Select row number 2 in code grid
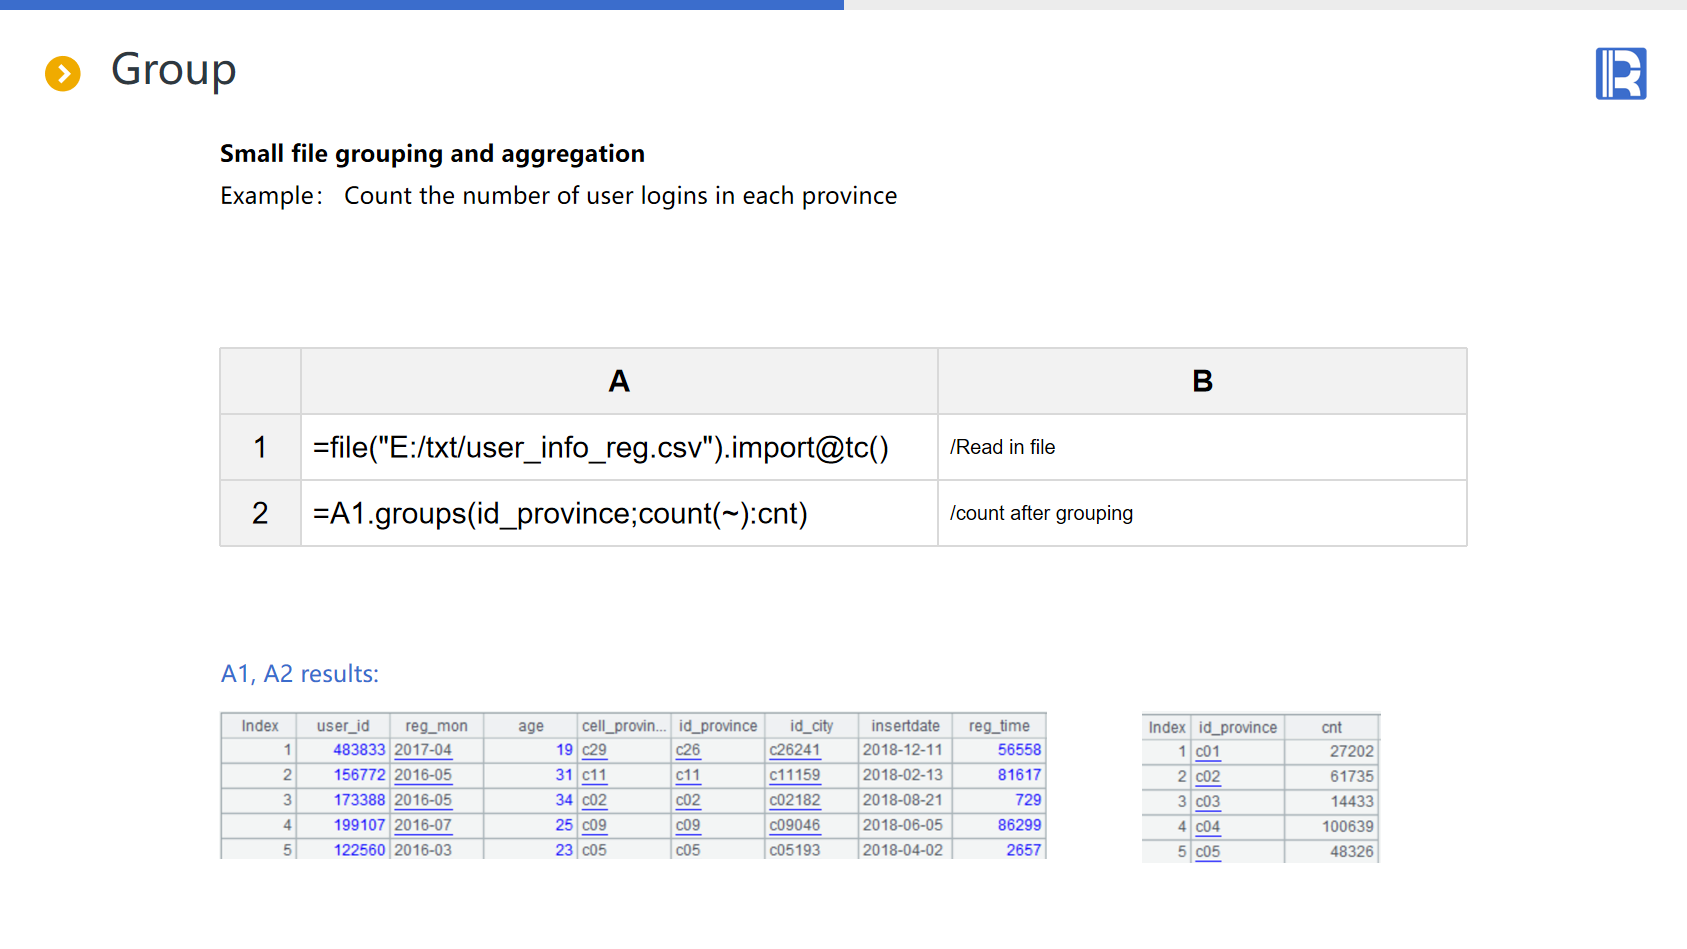Image resolution: width=1687 pixels, height=949 pixels. (260, 514)
